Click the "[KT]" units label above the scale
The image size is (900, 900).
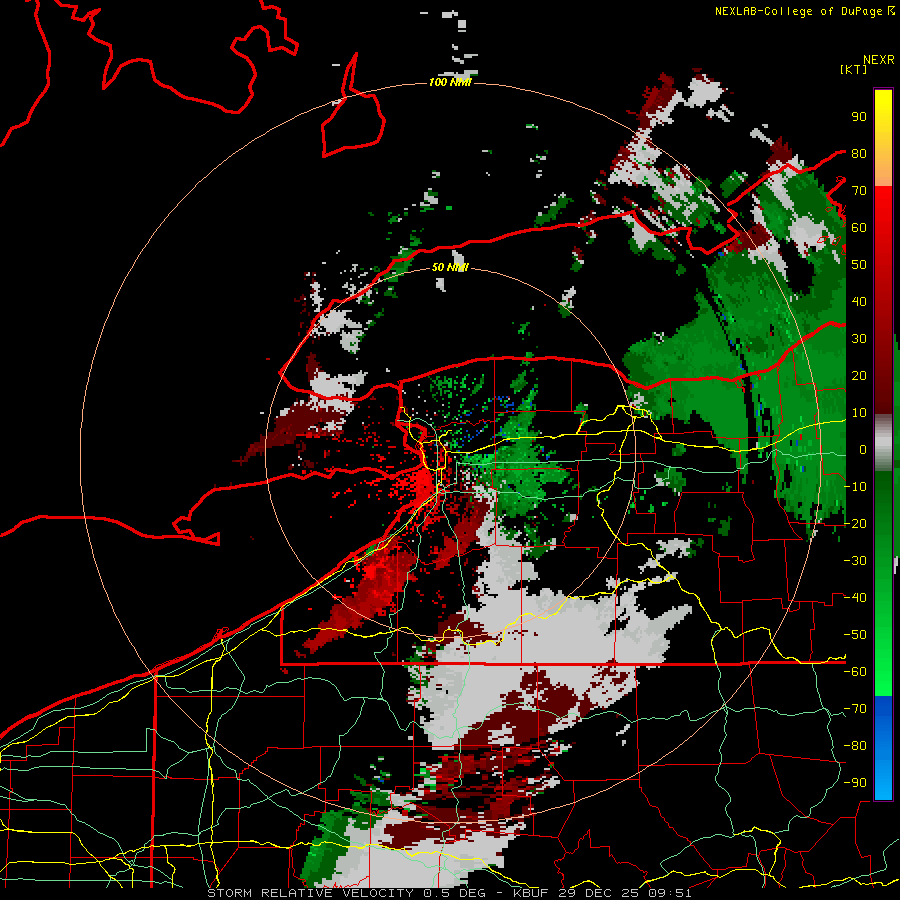click(854, 69)
